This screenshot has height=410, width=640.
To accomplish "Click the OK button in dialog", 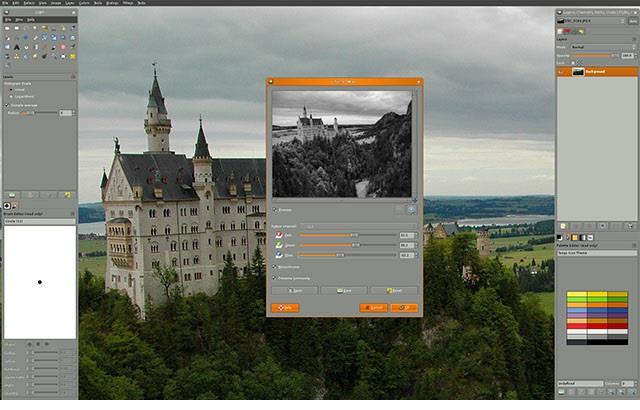I will click(404, 308).
